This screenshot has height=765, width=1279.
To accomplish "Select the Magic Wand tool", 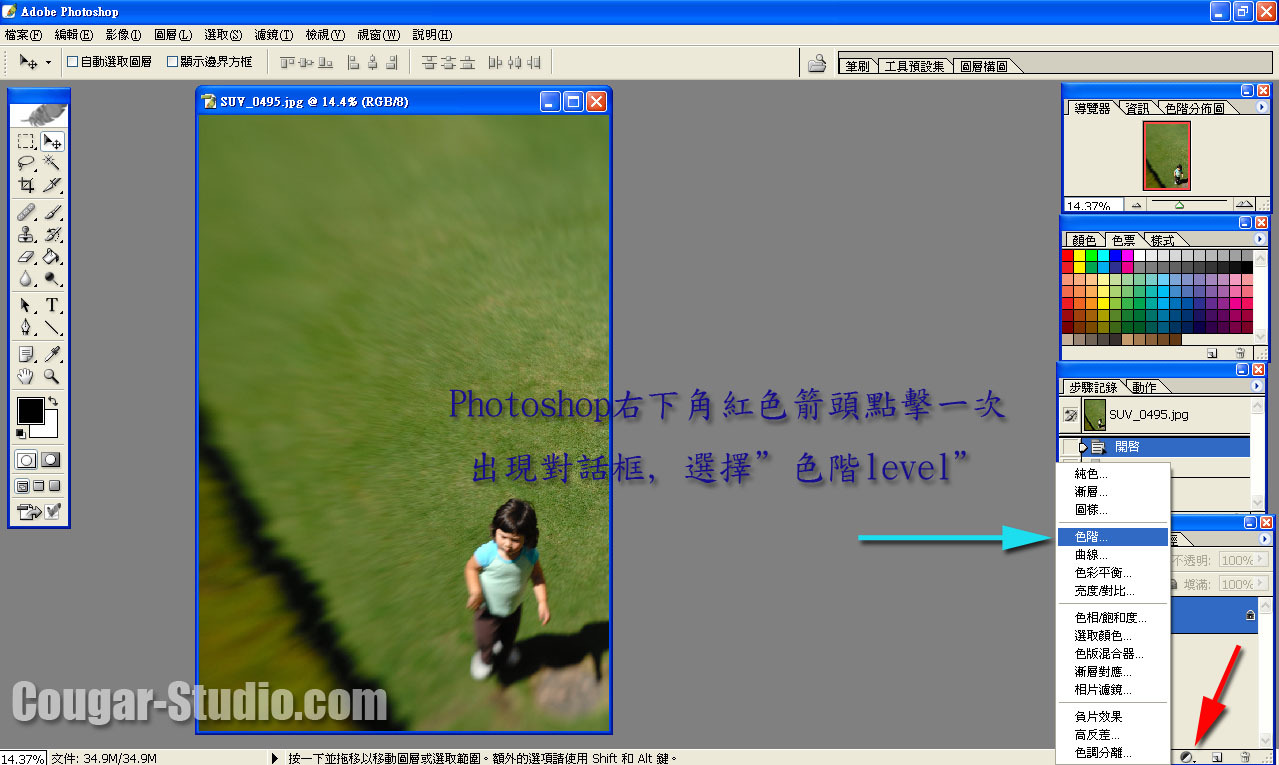I will [52, 163].
